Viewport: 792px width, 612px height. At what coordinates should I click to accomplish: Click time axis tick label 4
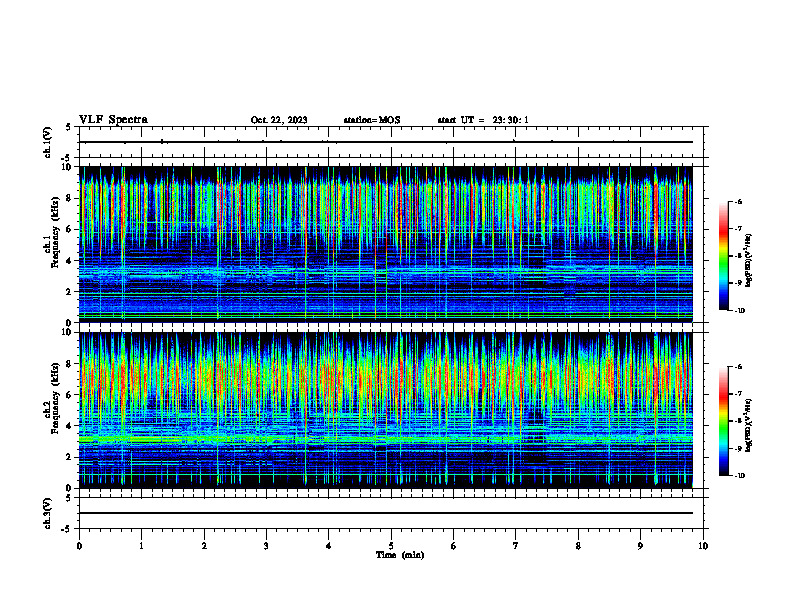tap(328, 546)
